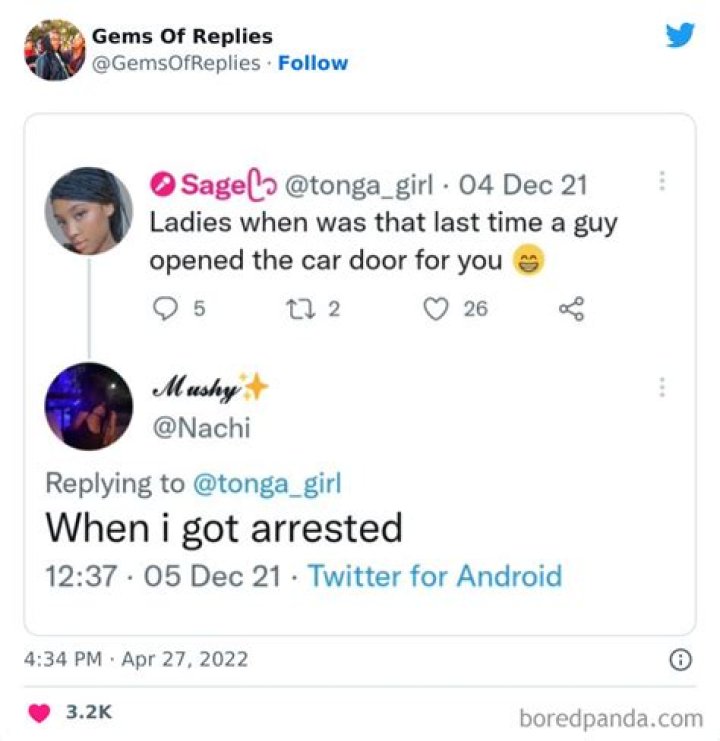720x741 pixels.
Task: Click the 12:37 05 Dec 21 timestamp
Action: coord(163,576)
